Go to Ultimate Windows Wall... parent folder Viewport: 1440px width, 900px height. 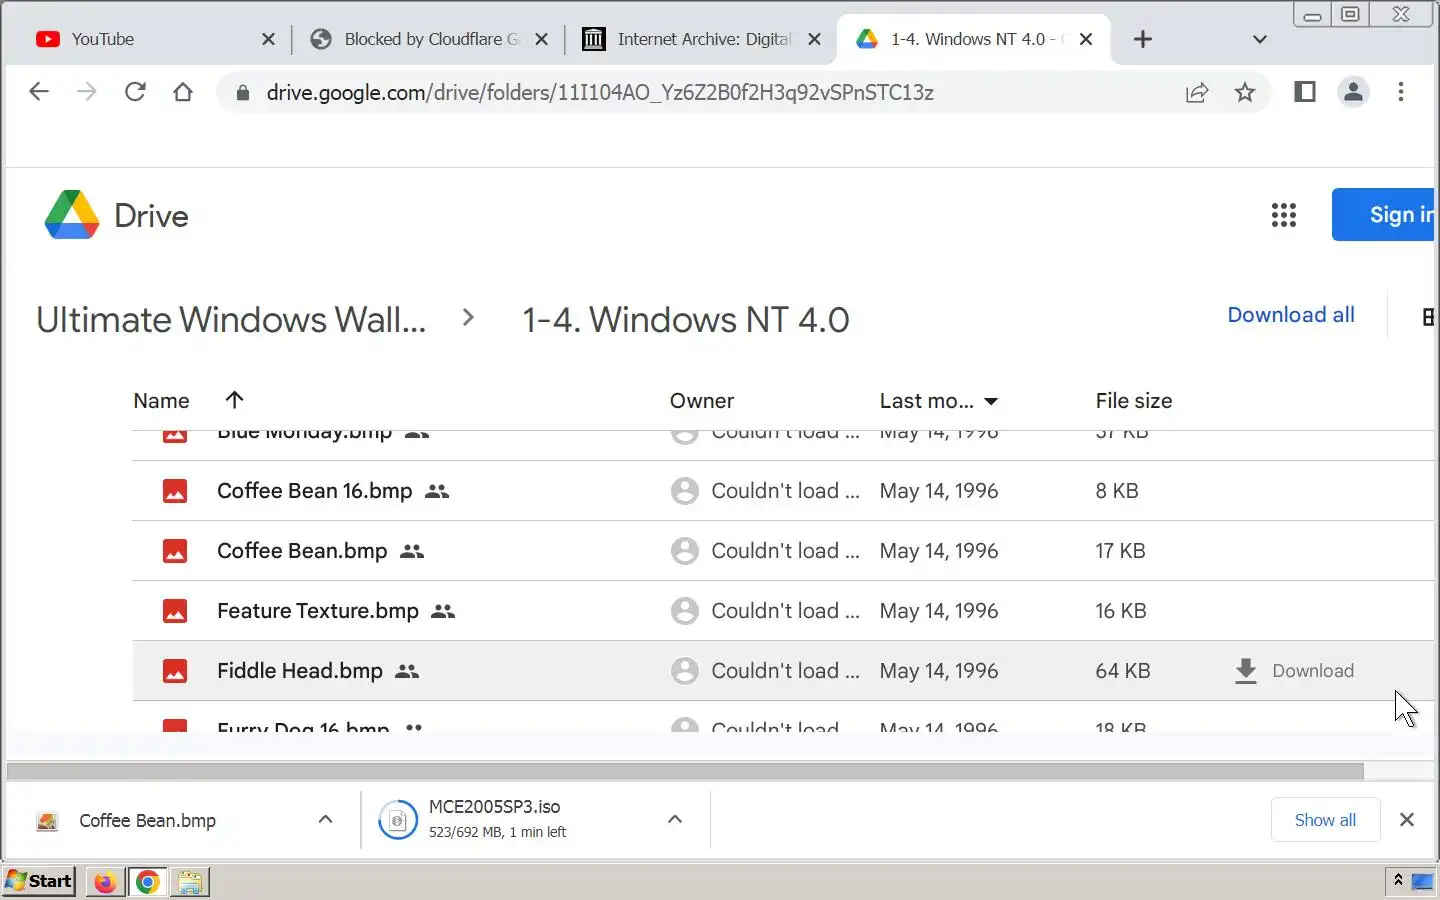click(x=231, y=320)
